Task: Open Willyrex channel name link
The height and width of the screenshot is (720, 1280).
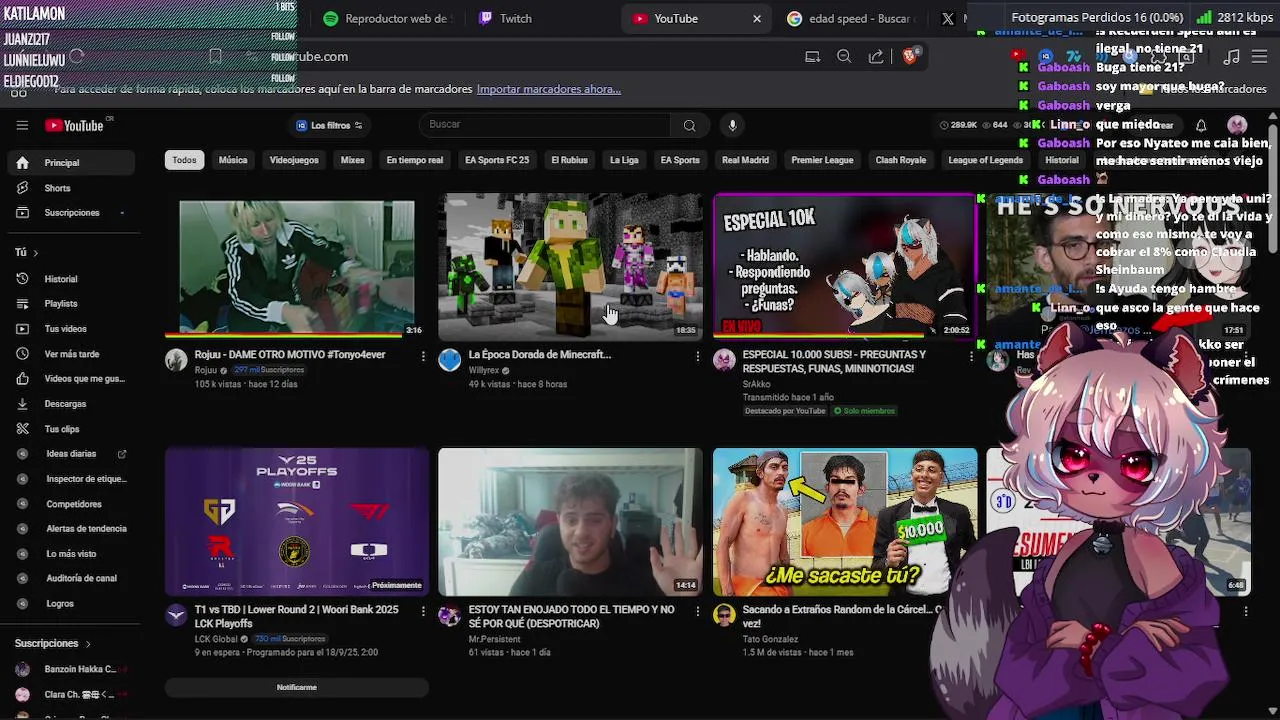Action: 483,370
